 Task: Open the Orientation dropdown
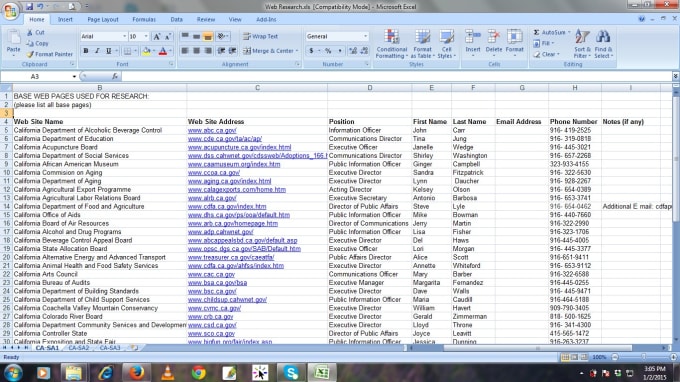(223, 36)
